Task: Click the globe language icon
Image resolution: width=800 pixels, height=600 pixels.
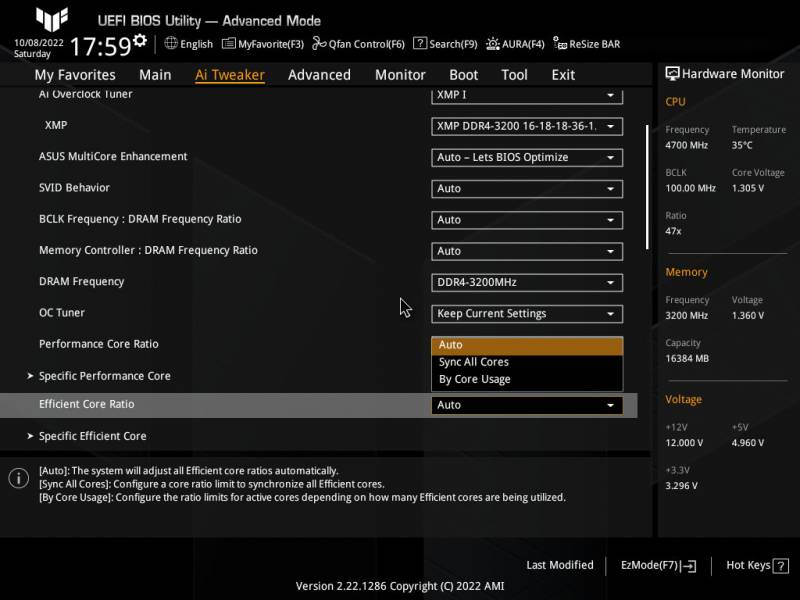Action: pos(171,43)
